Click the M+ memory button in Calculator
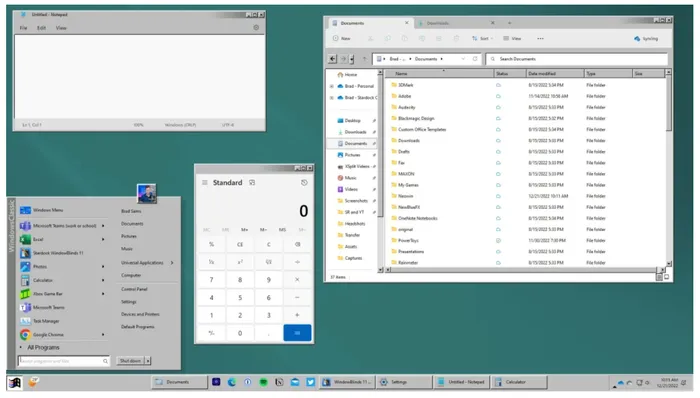This screenshot has height=398, width=700. pyautogui.click(x=245, y=230)
